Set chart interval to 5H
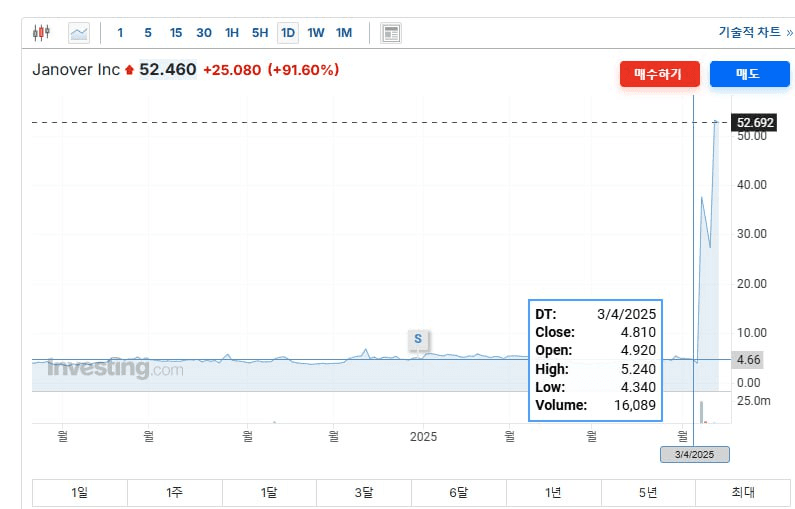This screenshot has width=795, height=509. (260, 33)
